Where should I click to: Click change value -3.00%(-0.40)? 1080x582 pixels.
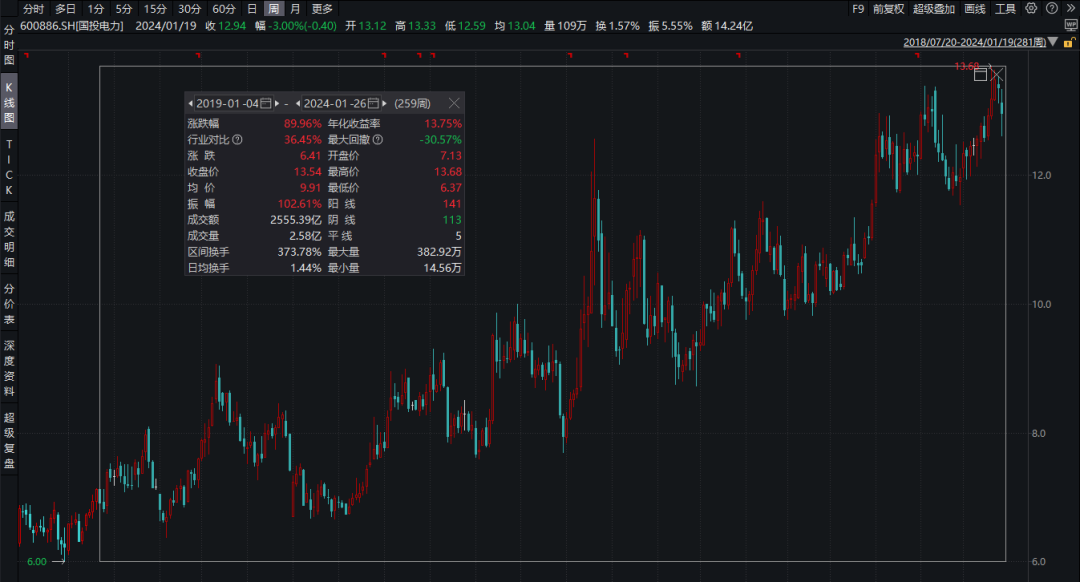(x=302, y=26)
